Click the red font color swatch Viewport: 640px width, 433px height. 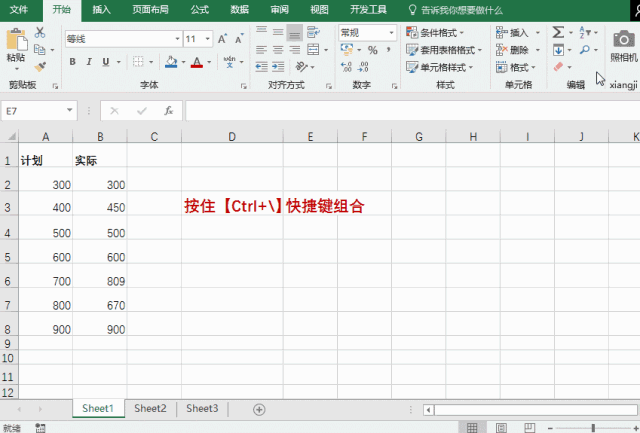(x=196, y=62)
